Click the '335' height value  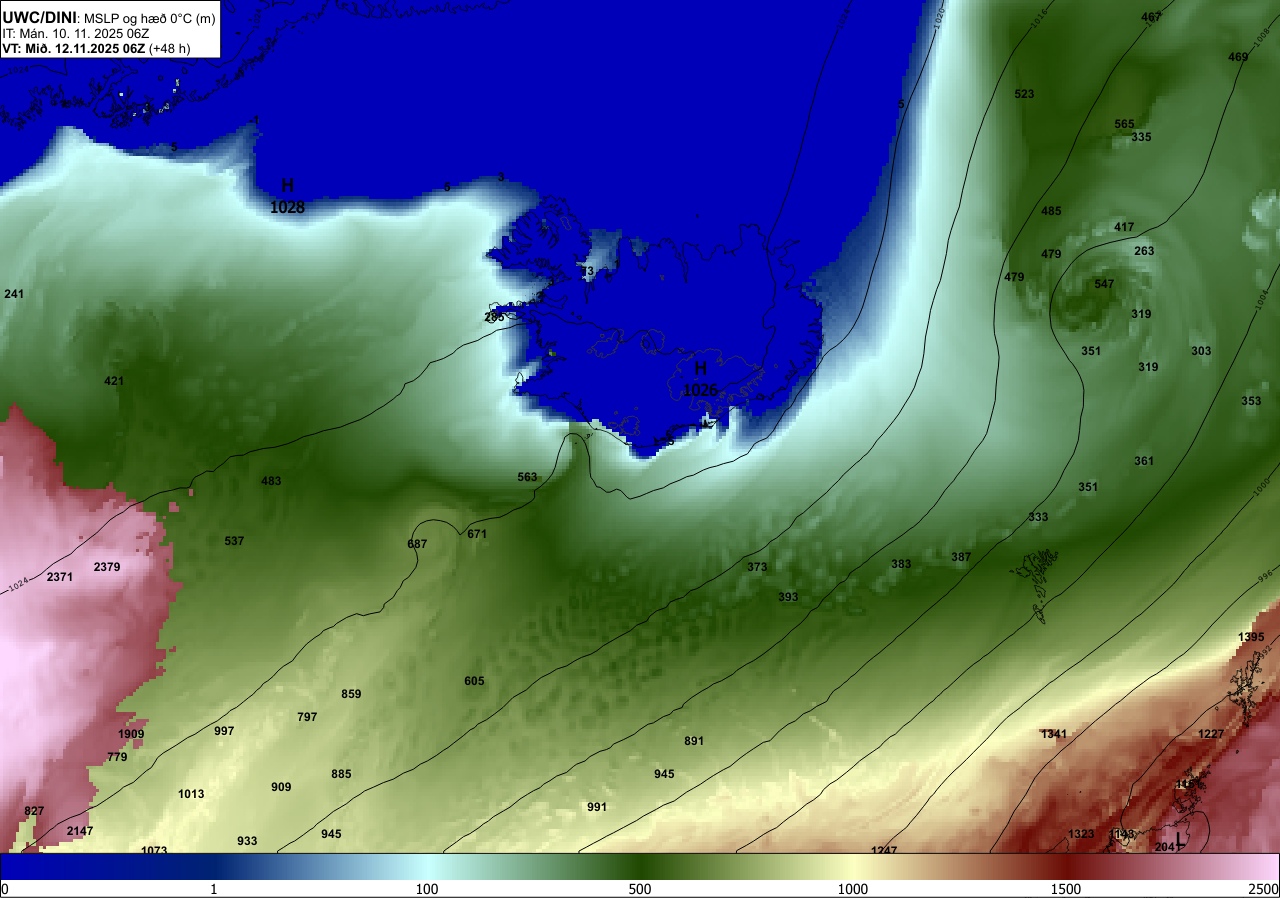click(1142, 137)
